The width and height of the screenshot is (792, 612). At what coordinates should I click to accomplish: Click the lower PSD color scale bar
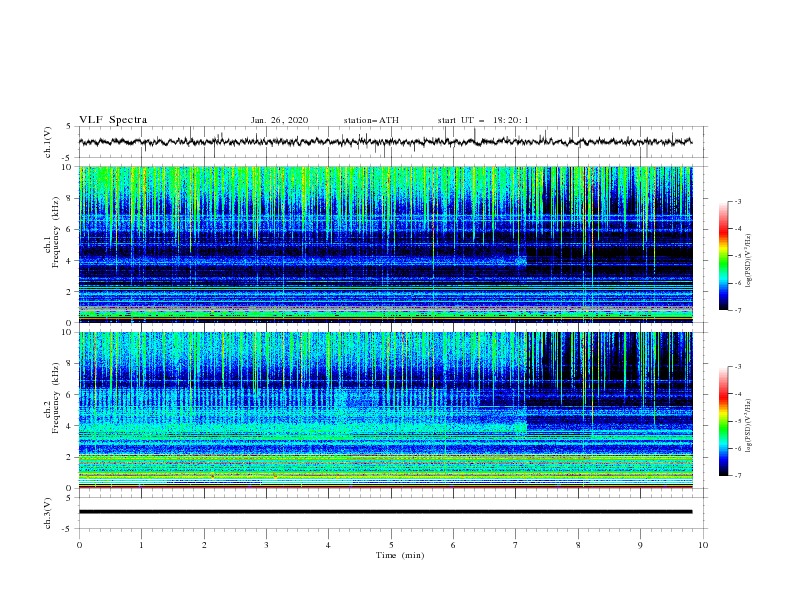723,421
